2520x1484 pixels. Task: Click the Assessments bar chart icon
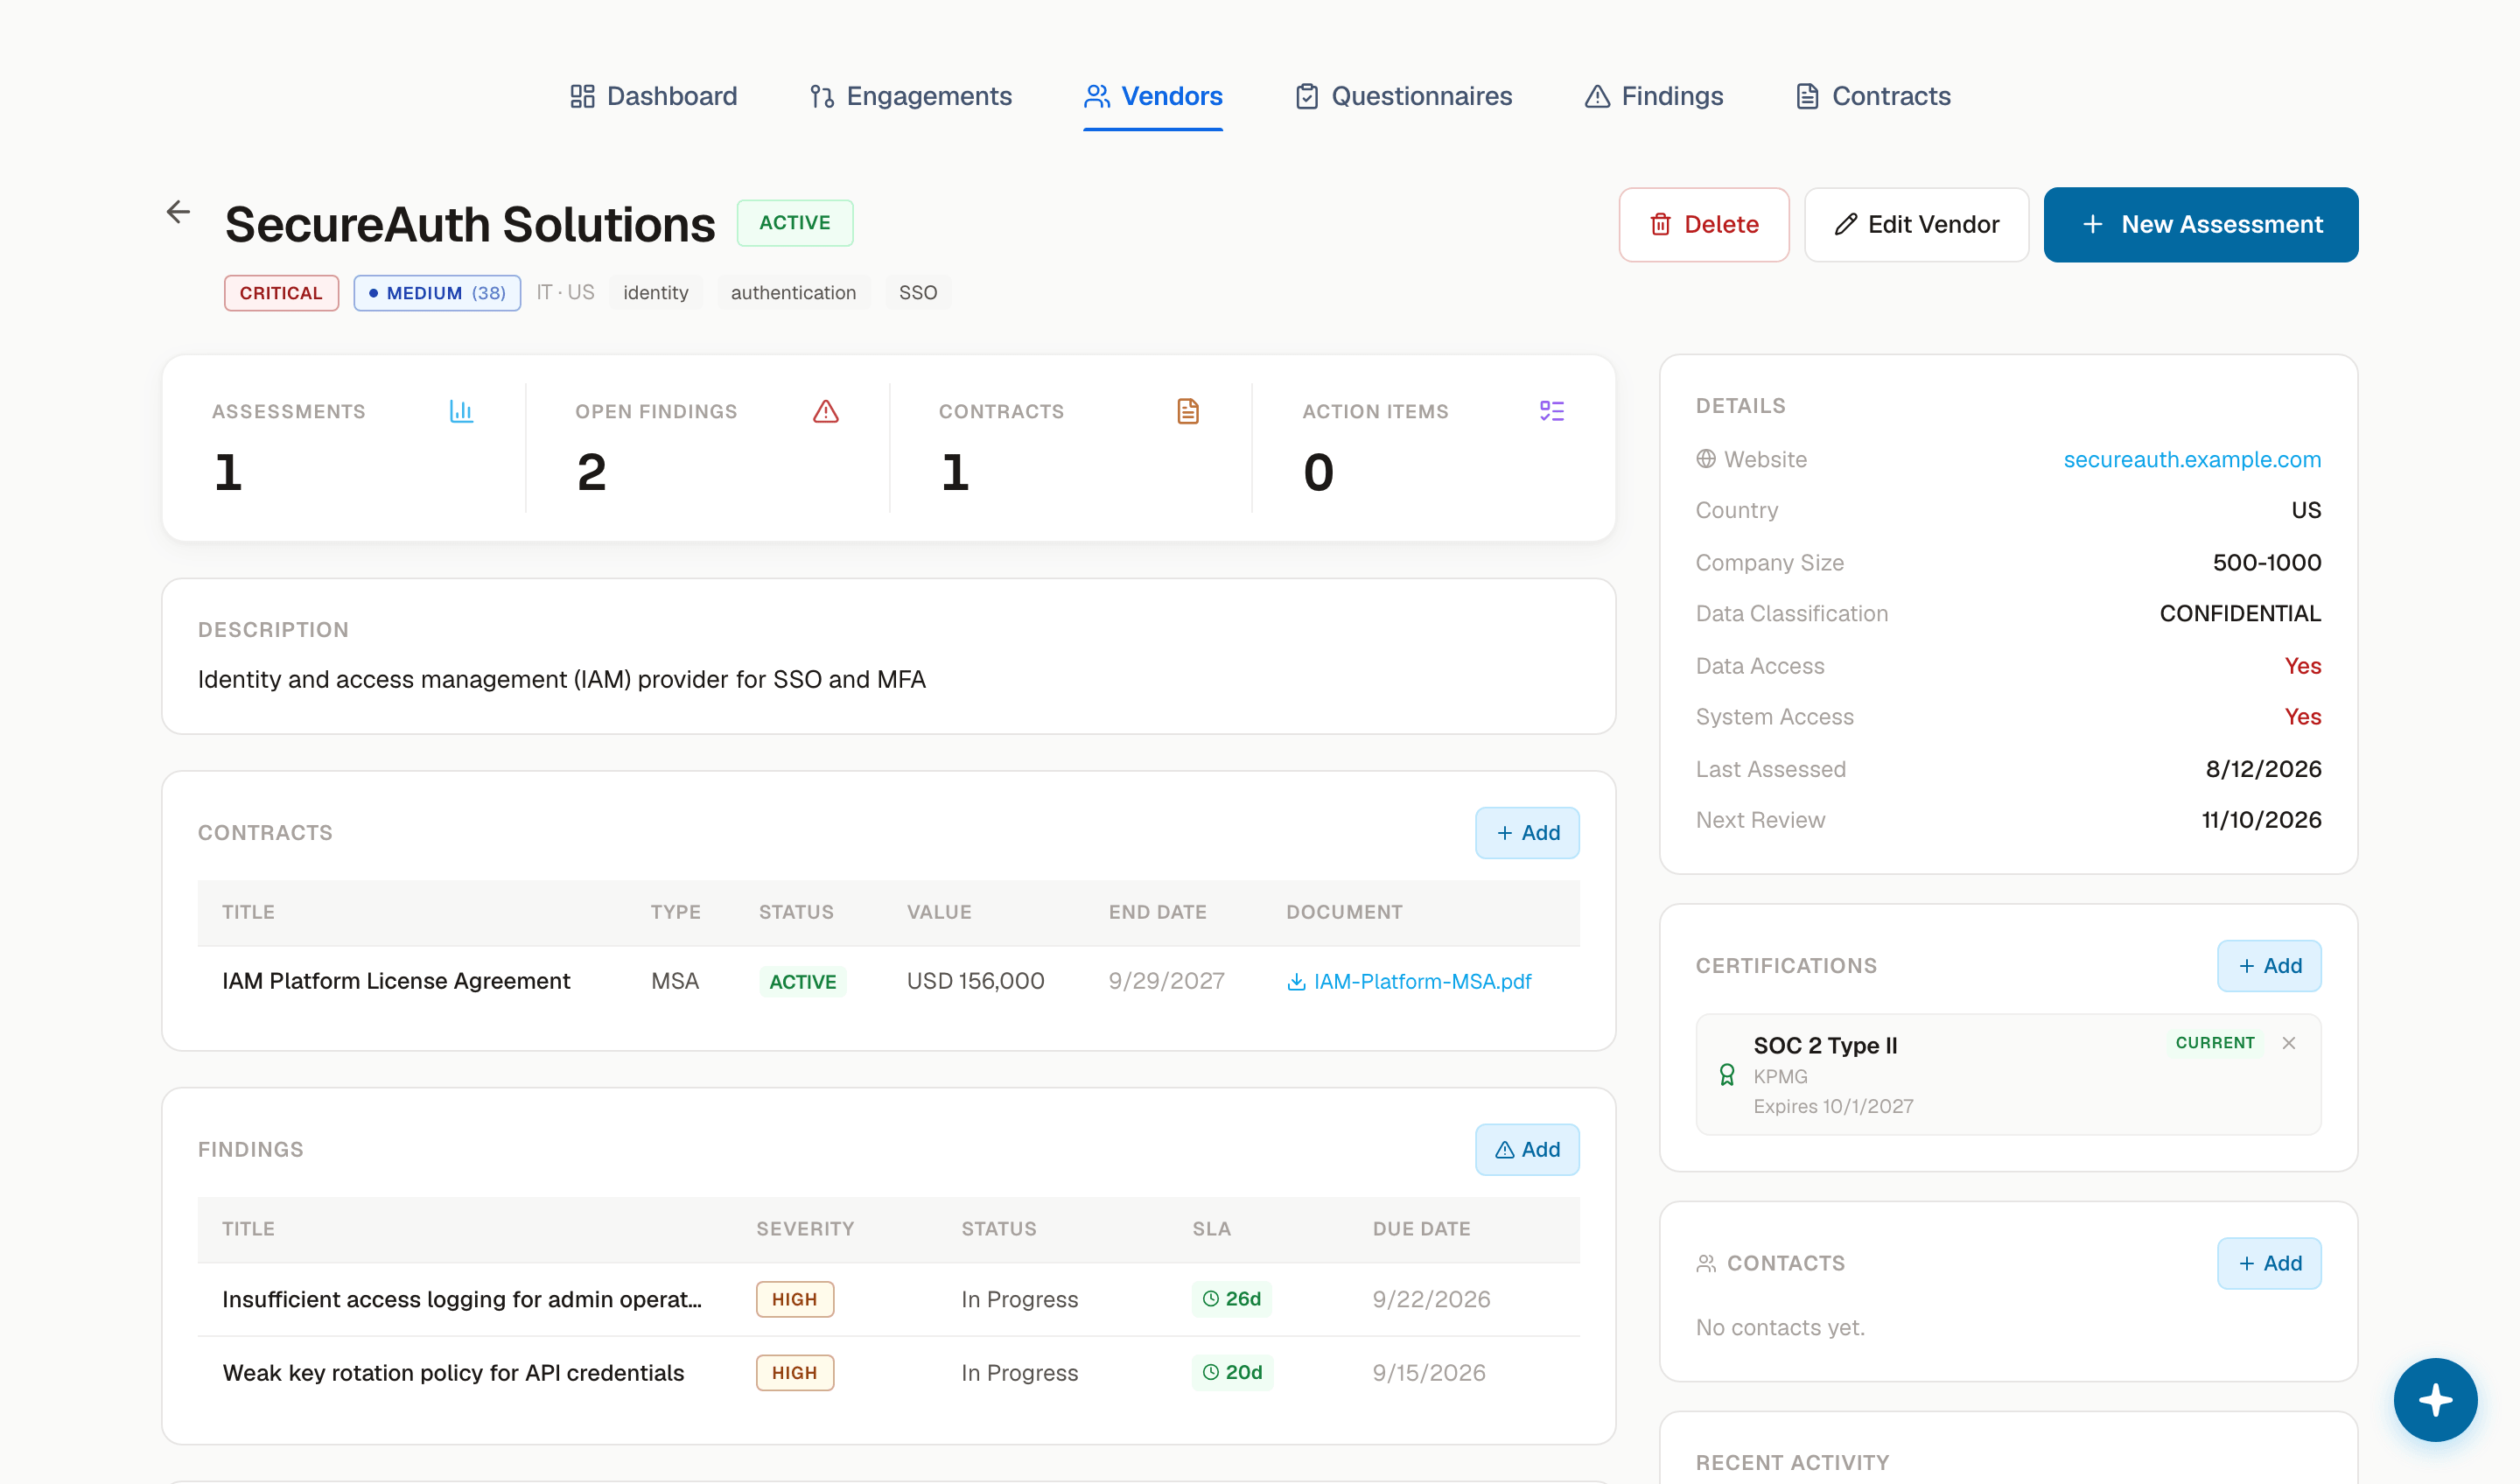pos(461,411)
